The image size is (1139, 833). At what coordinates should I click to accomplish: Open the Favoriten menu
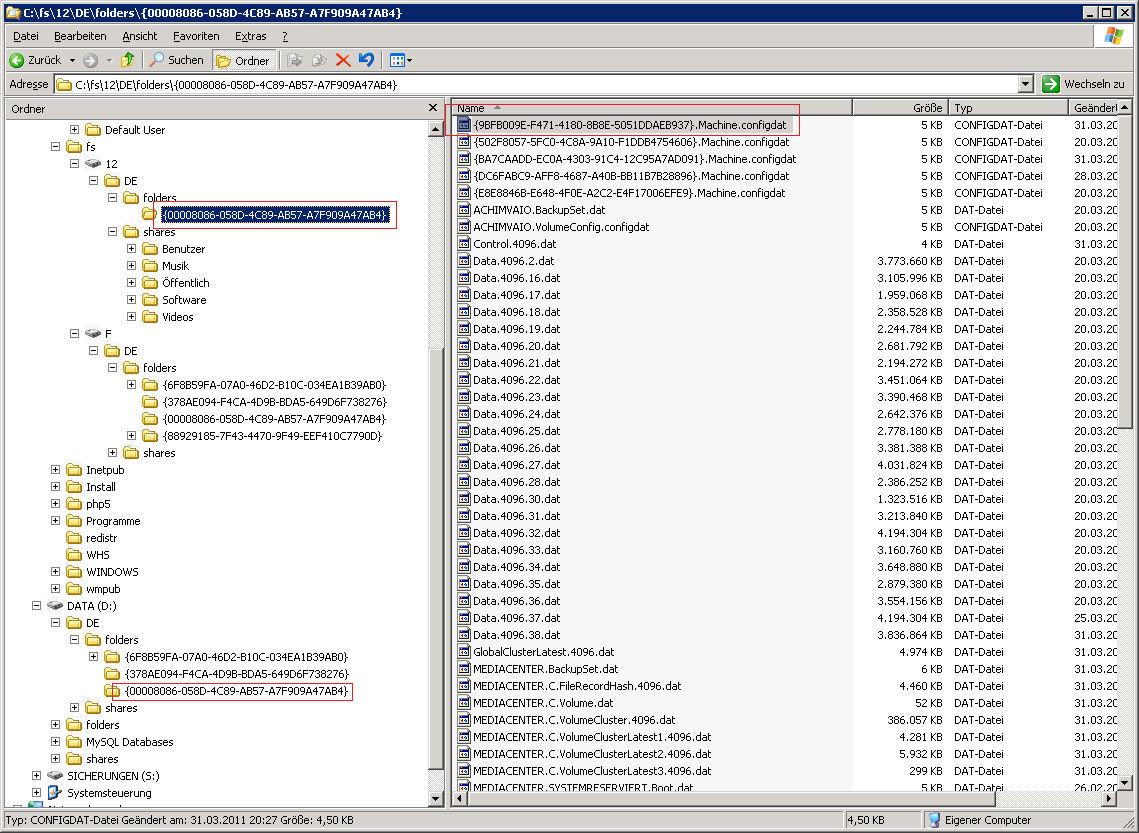click(x=196, y=36)
